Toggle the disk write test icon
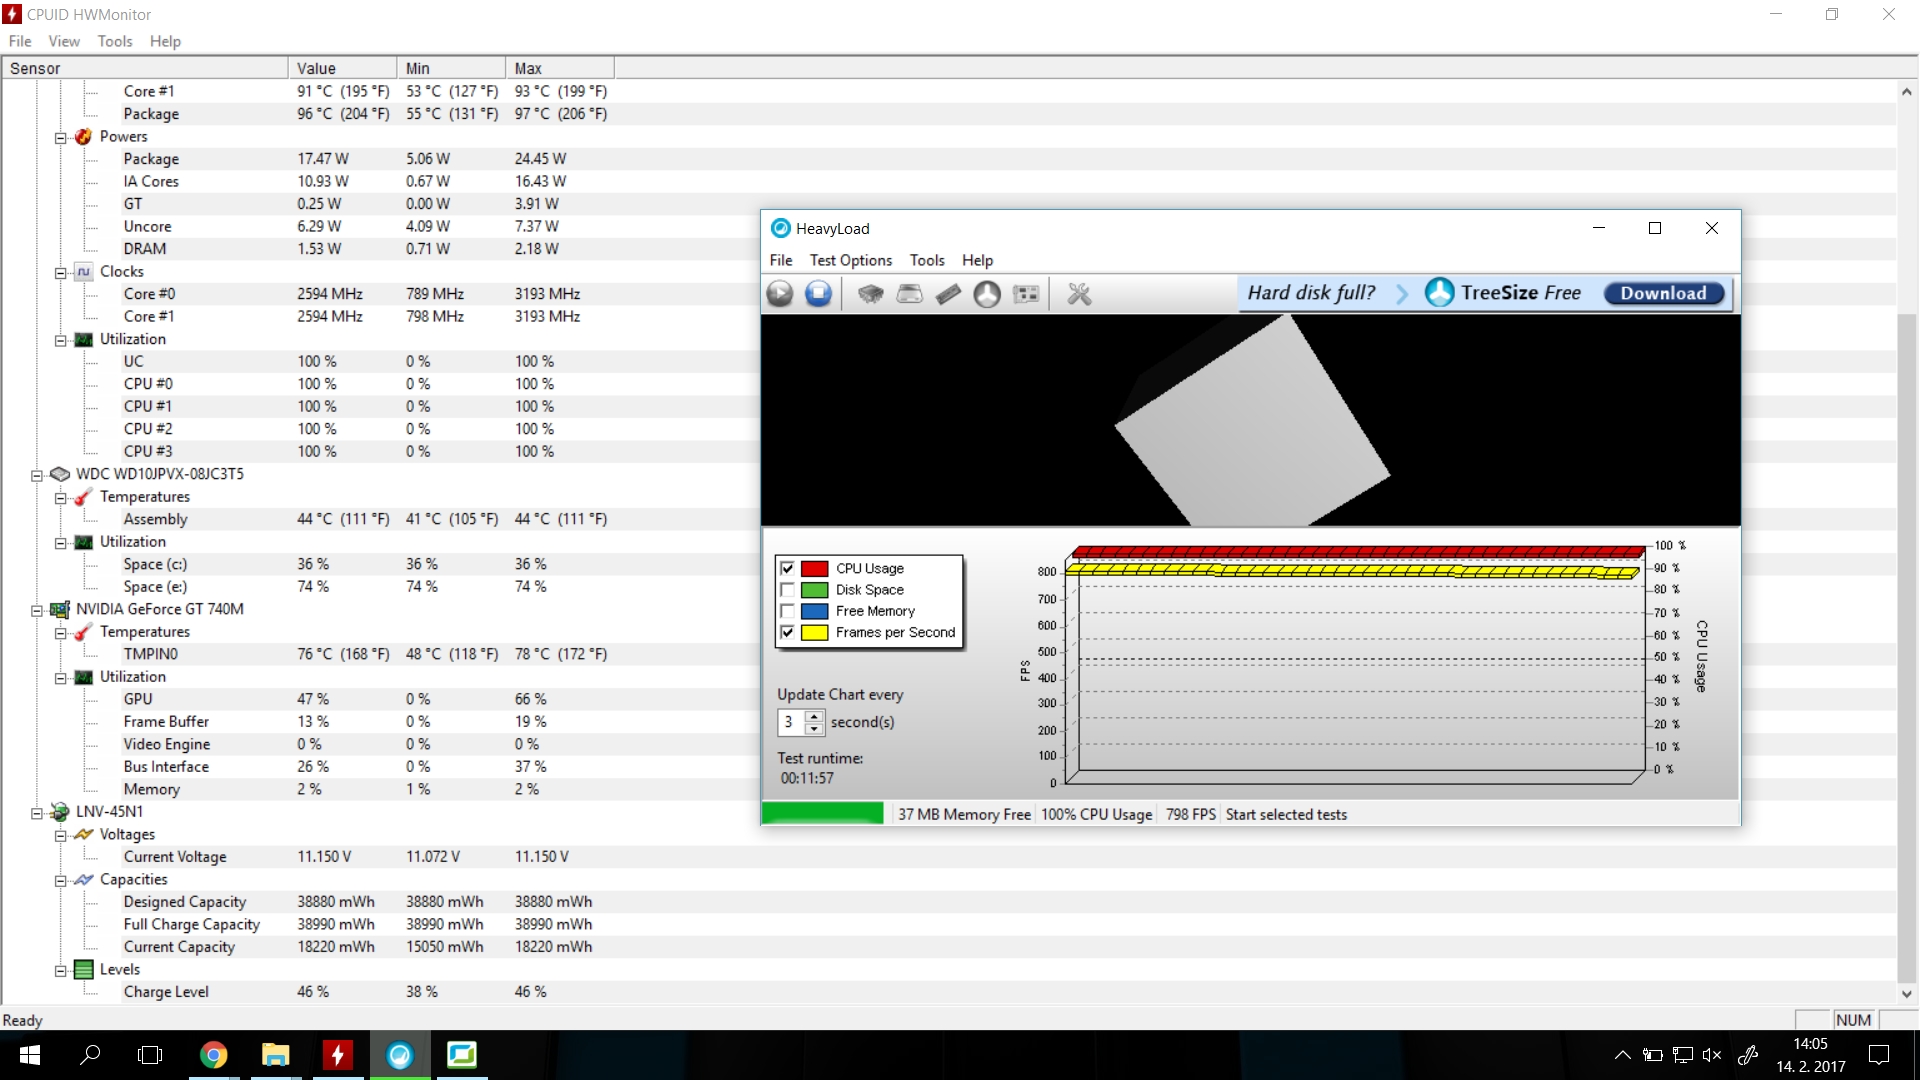 coord(909,294)
